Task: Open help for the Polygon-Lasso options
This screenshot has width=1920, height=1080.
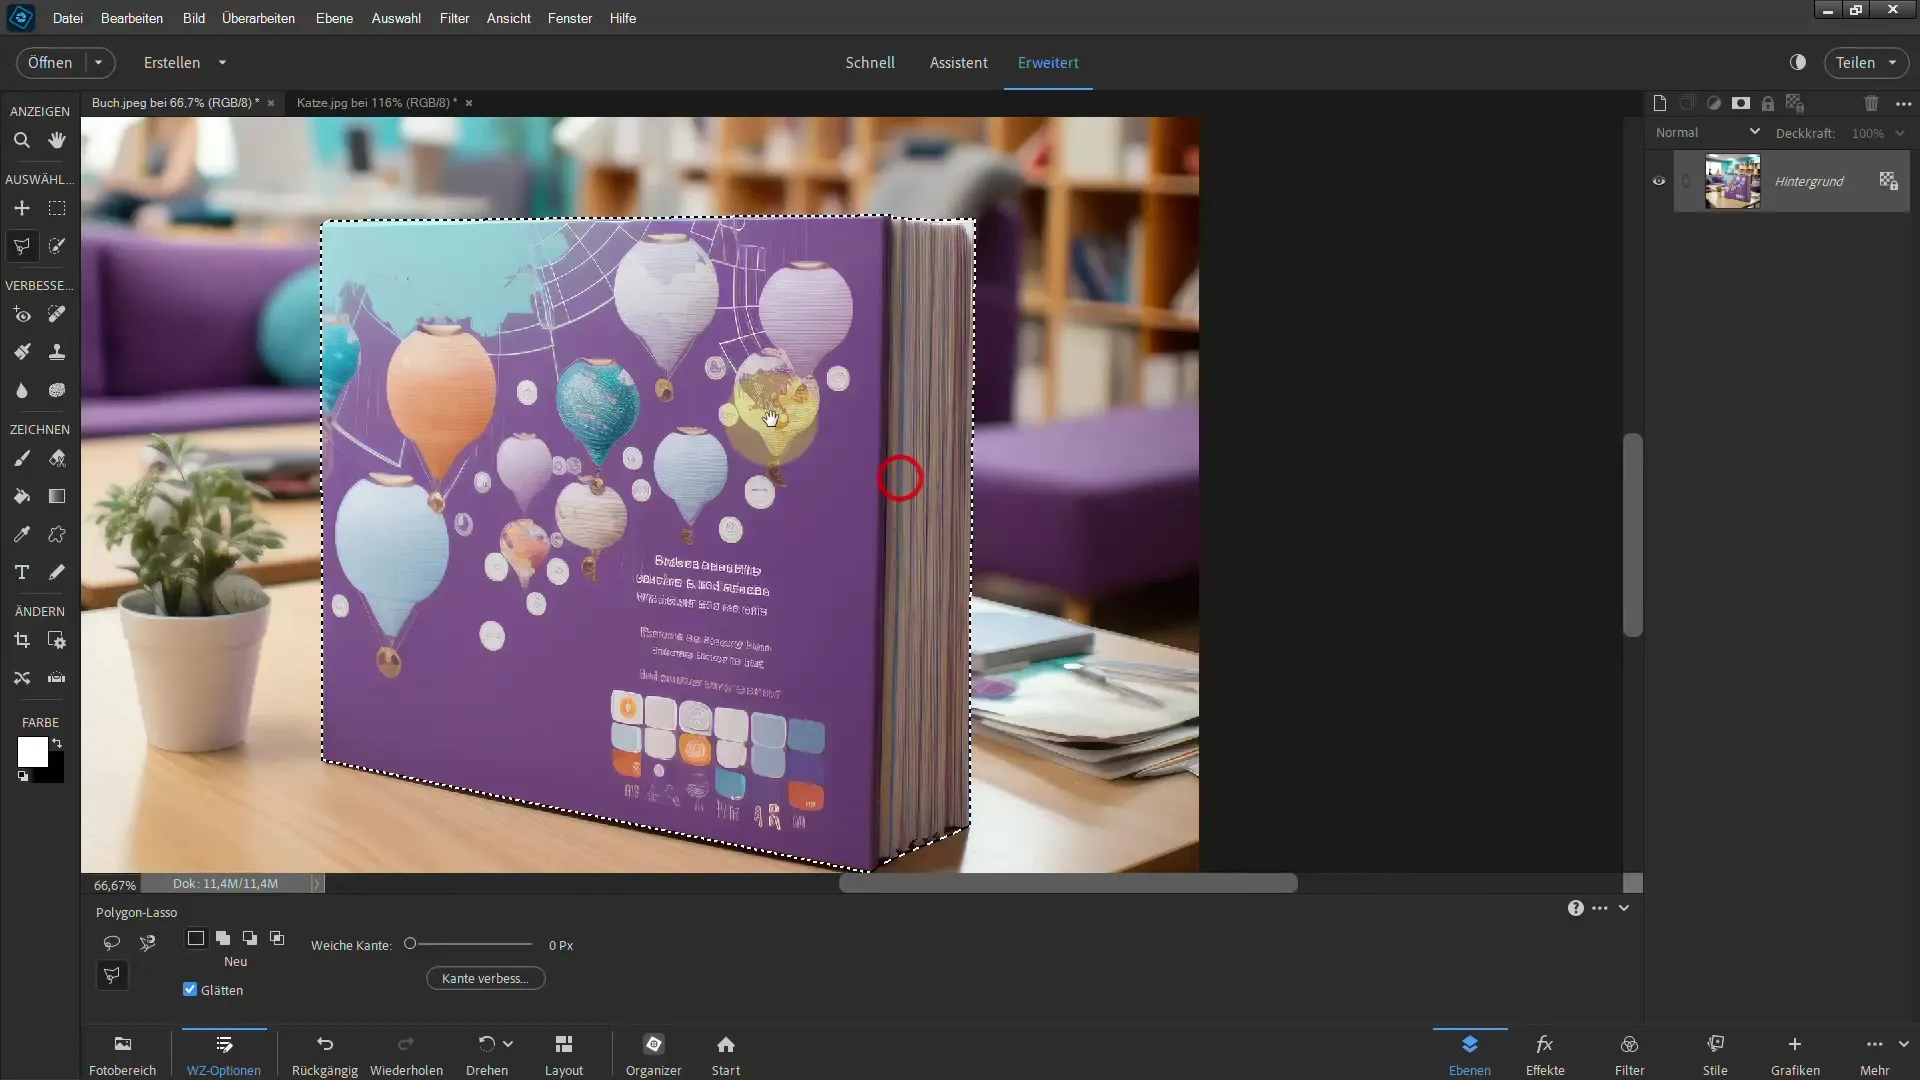Action: pos(1576,908)
